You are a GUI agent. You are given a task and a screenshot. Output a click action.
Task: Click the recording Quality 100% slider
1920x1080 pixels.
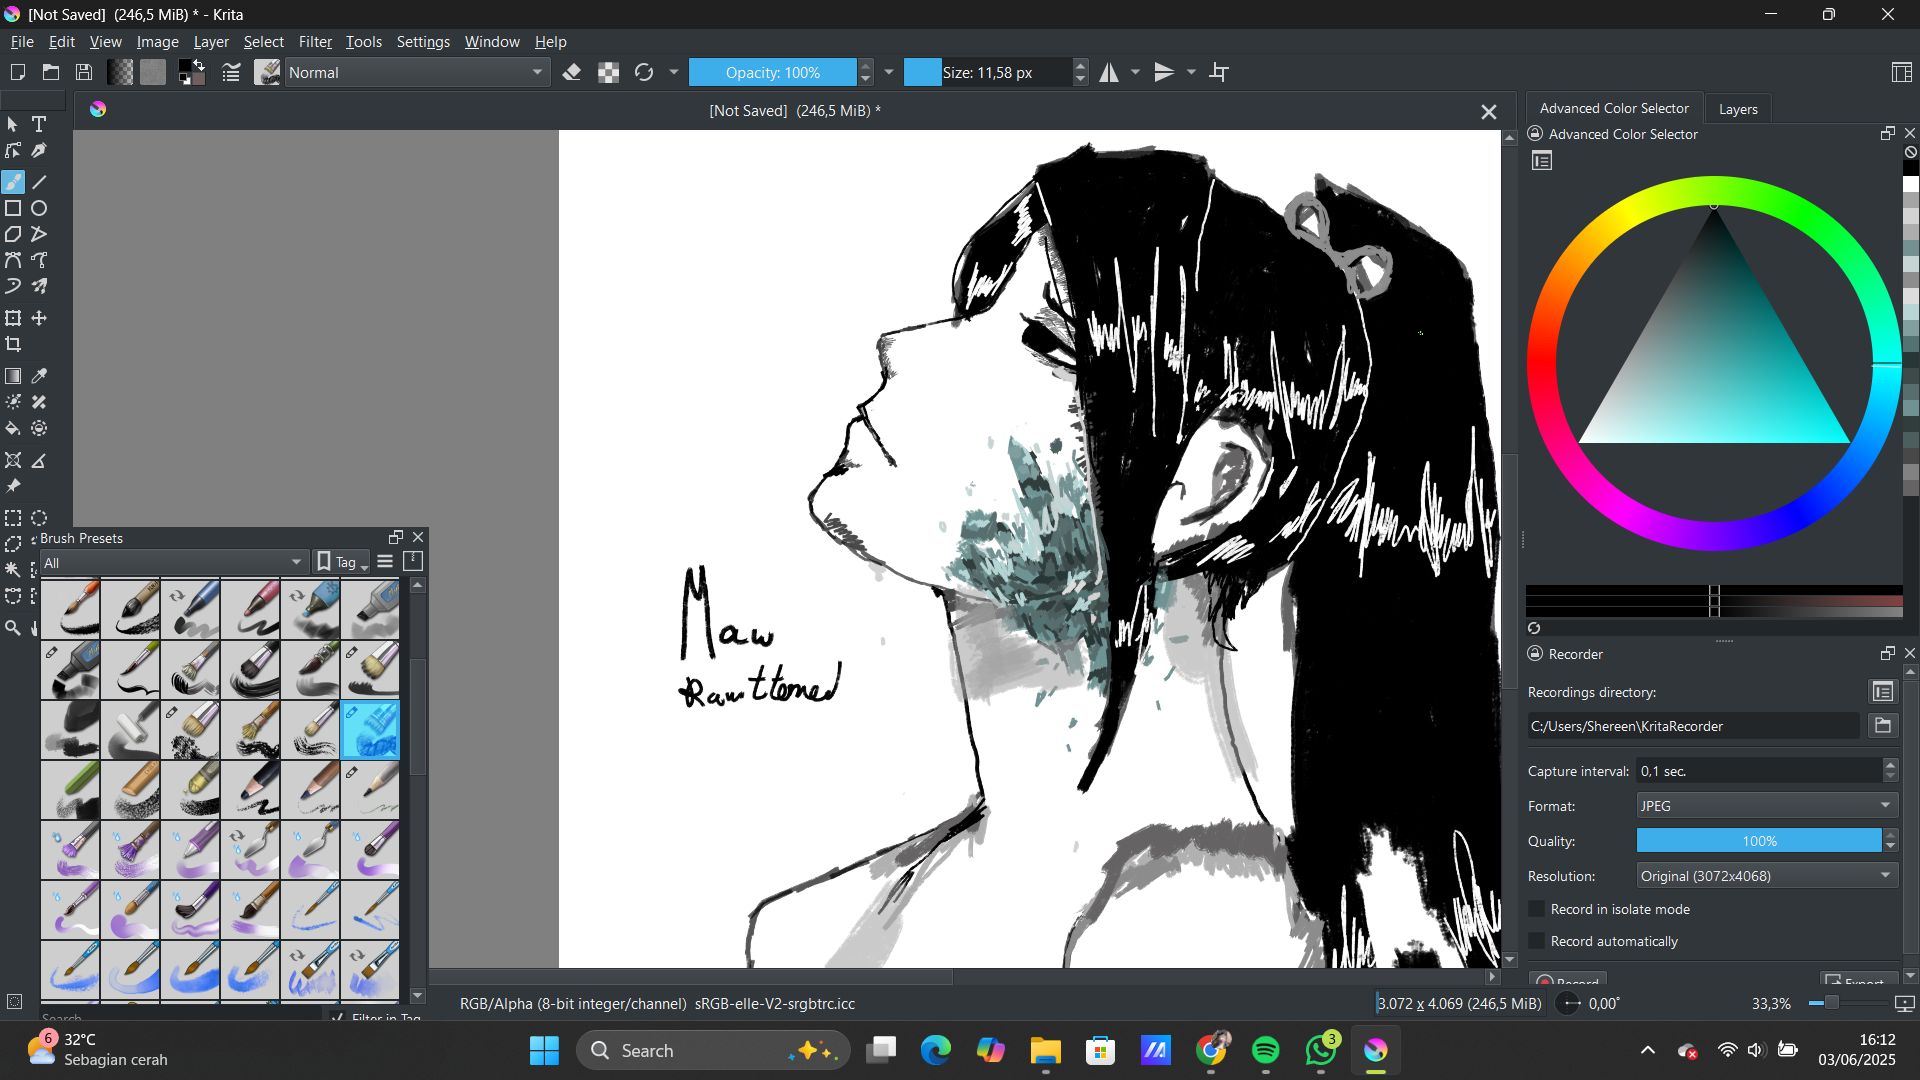[1759, 841]
